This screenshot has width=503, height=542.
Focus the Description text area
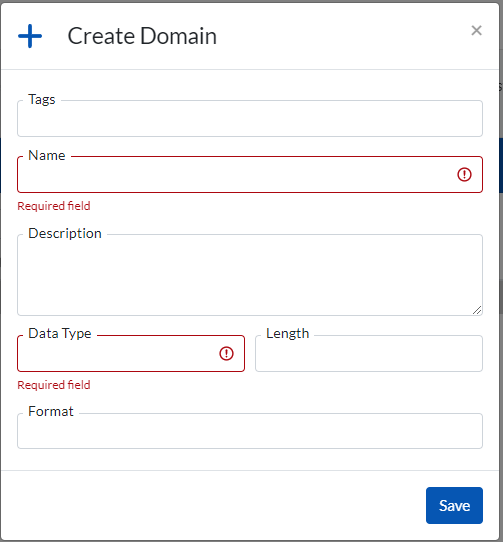click(250, 275)
